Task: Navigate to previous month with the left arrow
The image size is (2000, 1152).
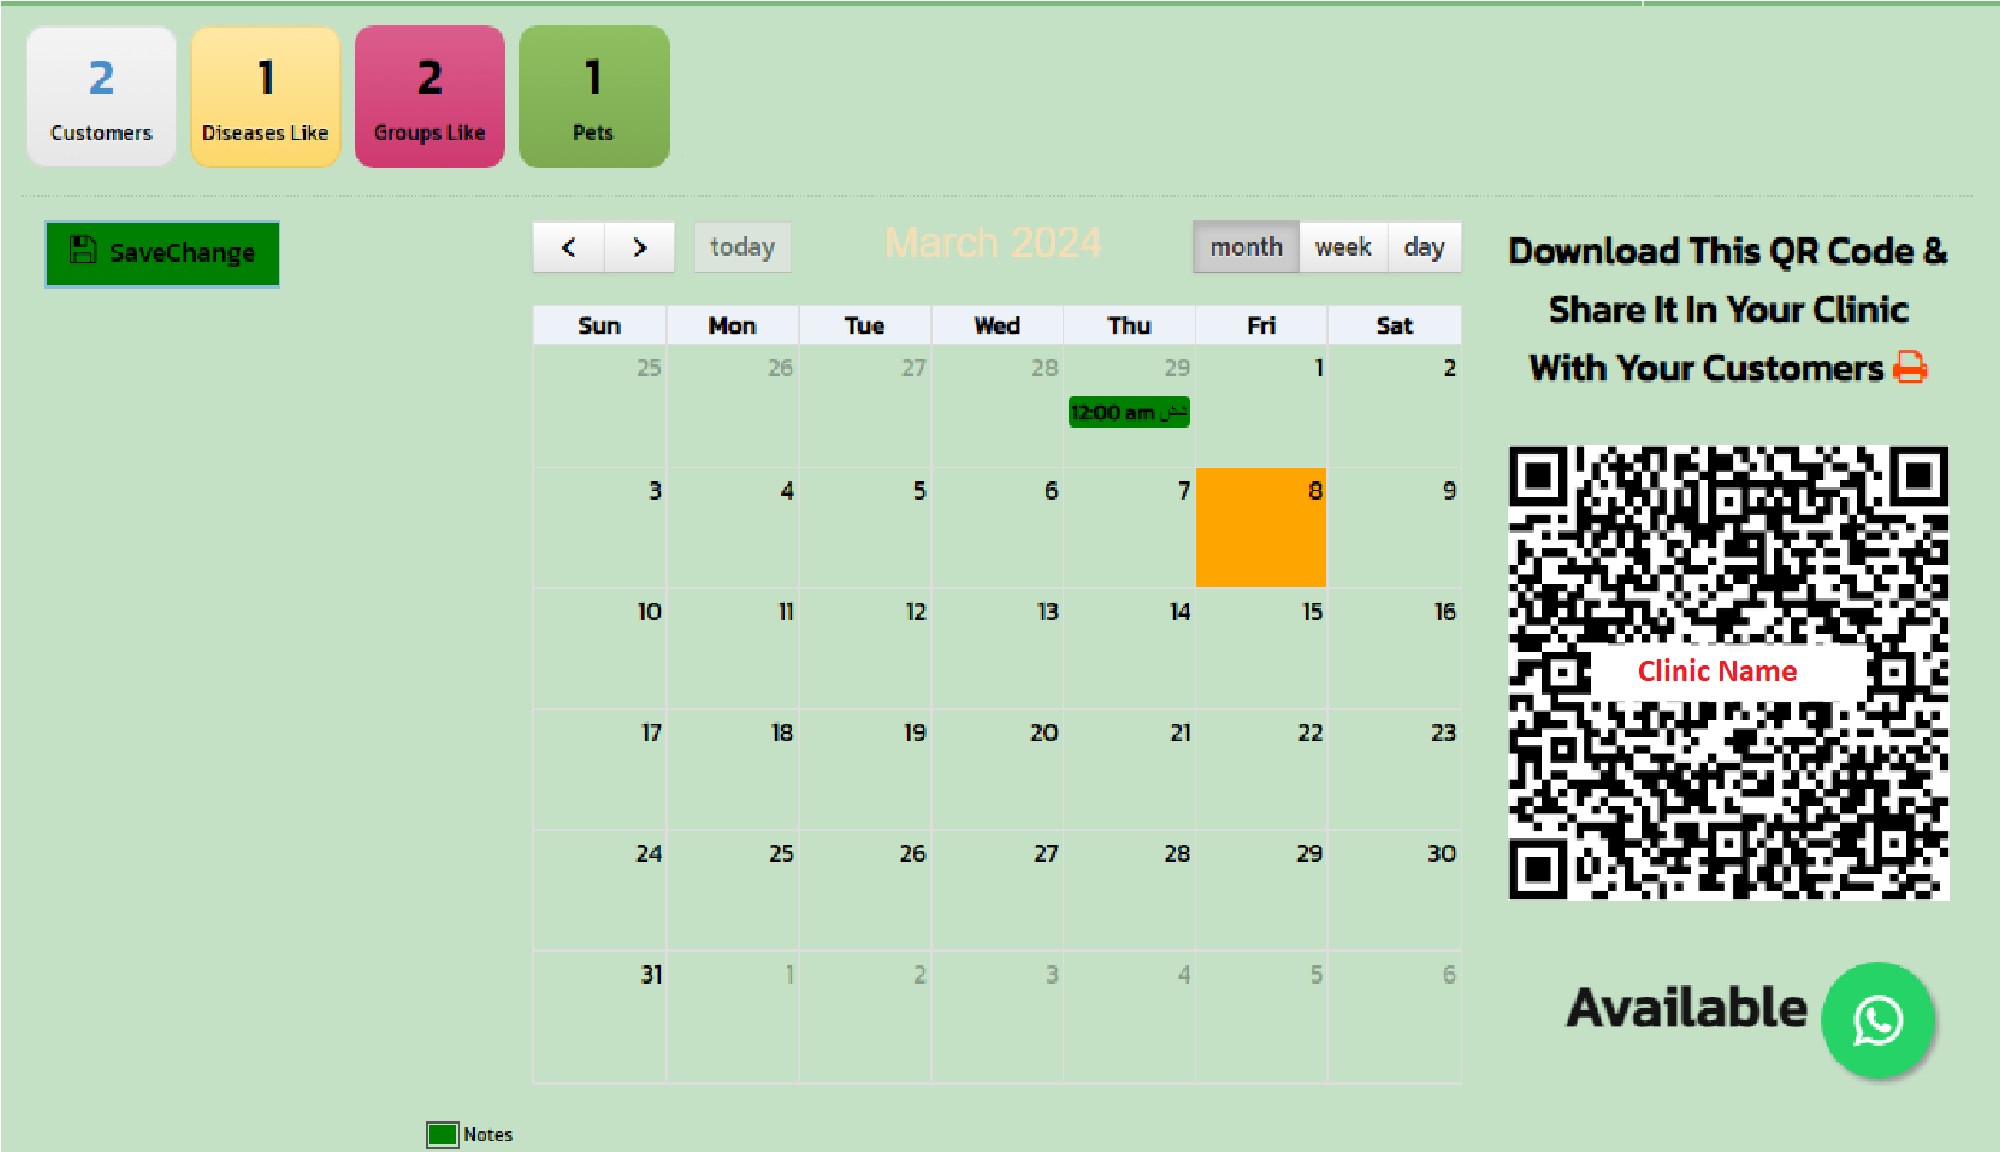Action: [570, 247]
